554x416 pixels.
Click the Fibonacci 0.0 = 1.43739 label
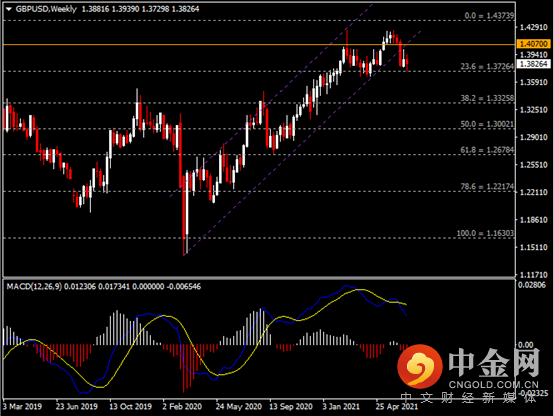pyautogui.click(x=489, y=16)
